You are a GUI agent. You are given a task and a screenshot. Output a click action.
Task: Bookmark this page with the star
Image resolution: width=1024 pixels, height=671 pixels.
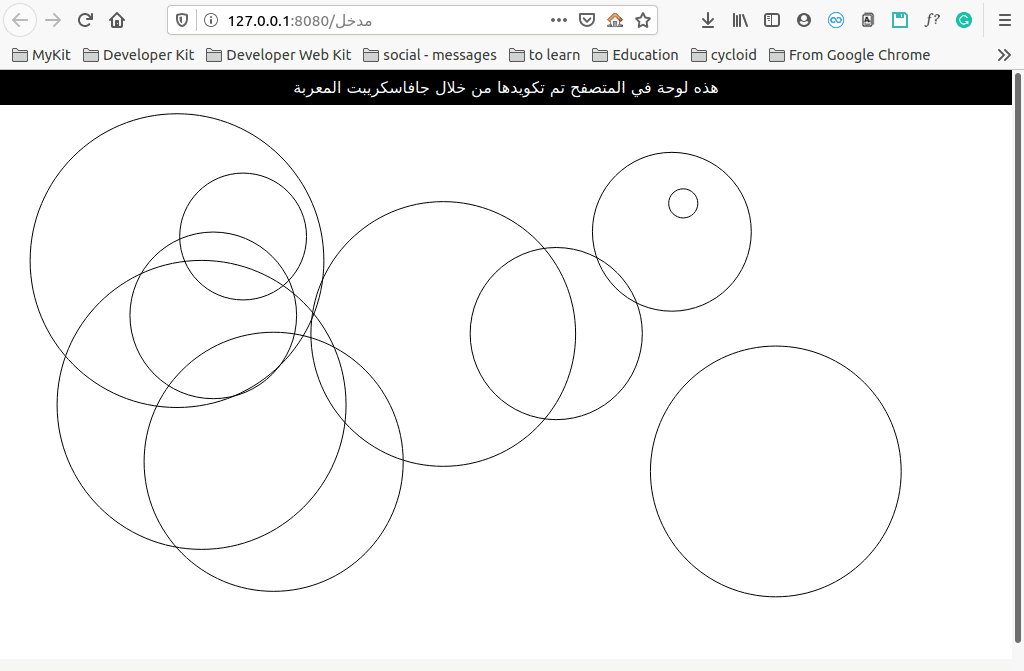(x=643, y=20)
